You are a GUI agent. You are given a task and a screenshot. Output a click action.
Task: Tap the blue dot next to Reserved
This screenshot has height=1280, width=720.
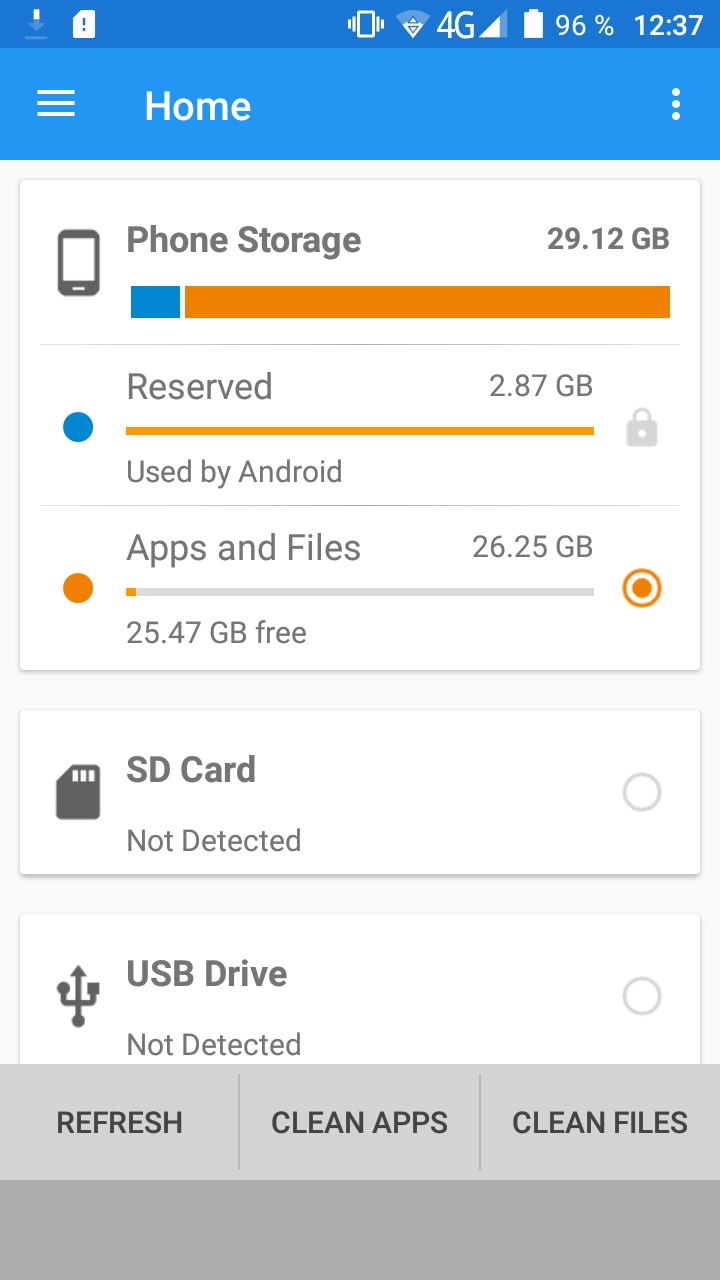pyautogui.click(x=78, y=428)
